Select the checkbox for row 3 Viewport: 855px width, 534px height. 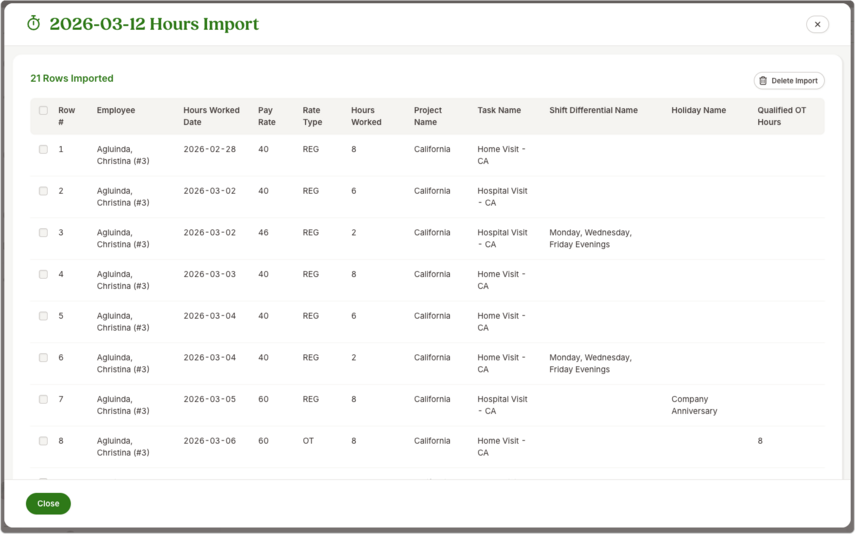[x=43, y=233]
